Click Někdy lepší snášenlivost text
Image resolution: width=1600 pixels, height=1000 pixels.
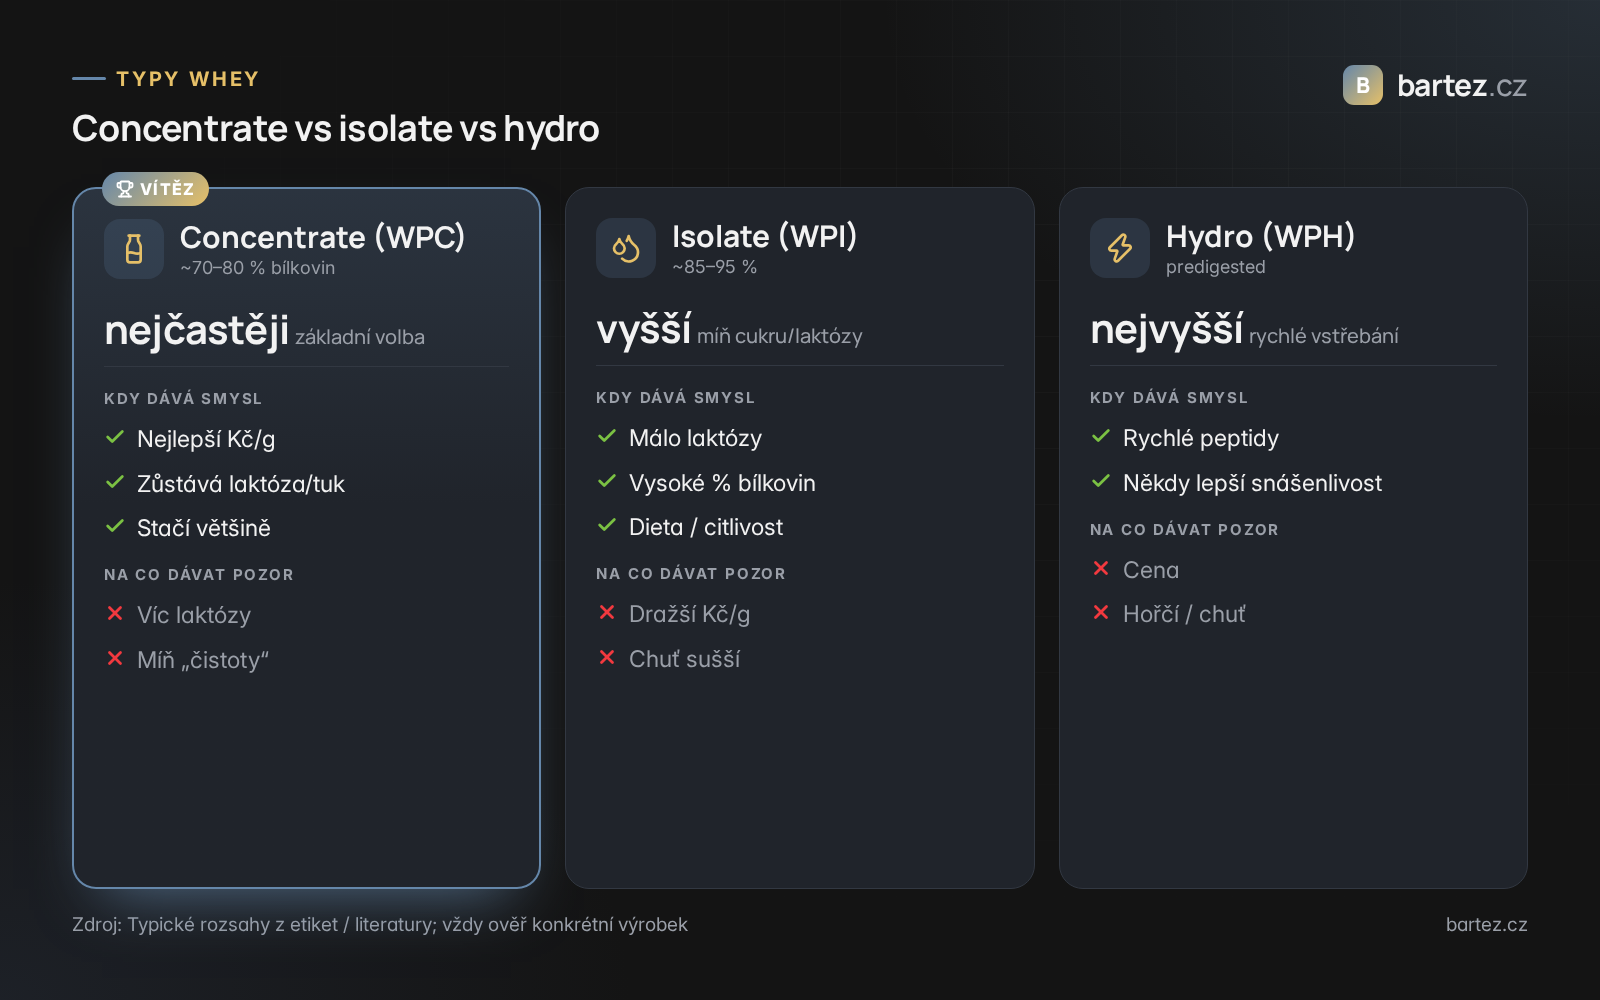tap(1252, 483)
